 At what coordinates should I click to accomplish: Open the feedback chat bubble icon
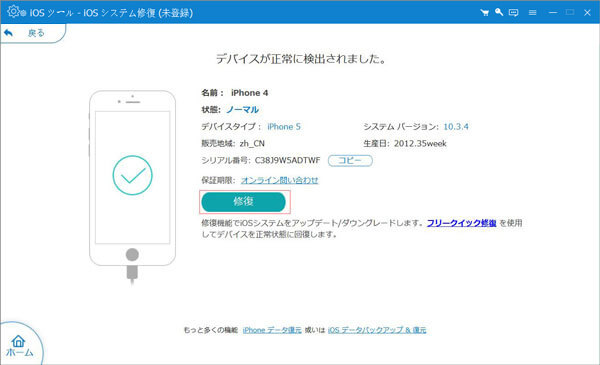pyautogui.click(x=514, y=13)
